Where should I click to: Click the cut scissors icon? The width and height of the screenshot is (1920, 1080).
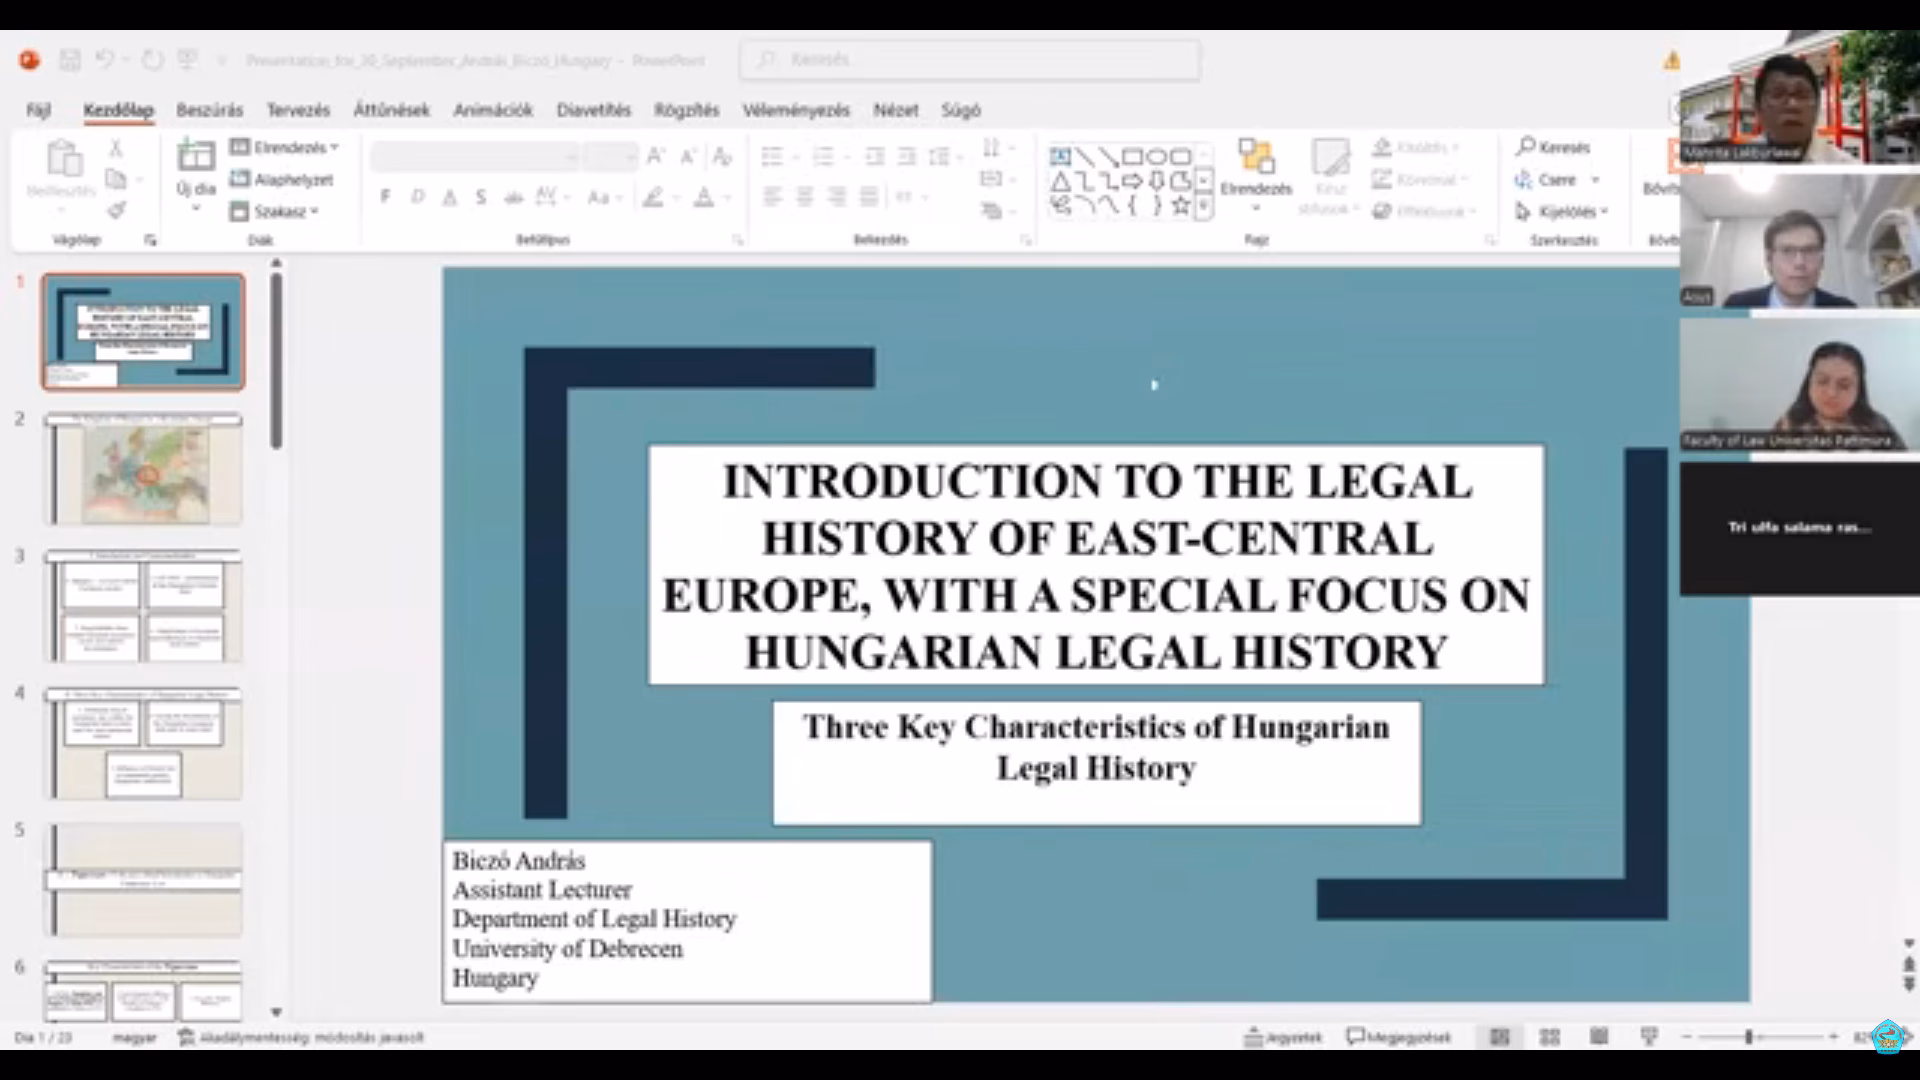click(x=116, y=148)
